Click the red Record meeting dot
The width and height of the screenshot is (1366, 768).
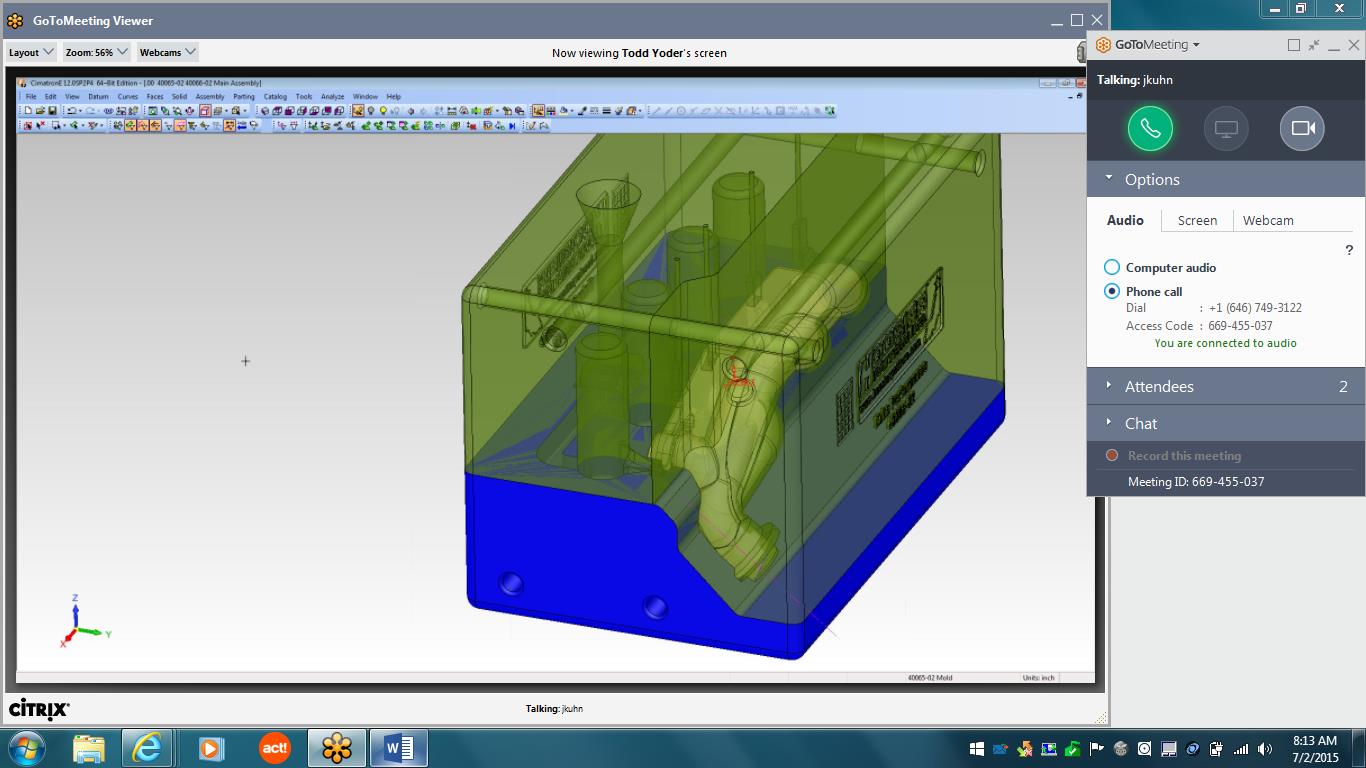[x=1112, y=455]
